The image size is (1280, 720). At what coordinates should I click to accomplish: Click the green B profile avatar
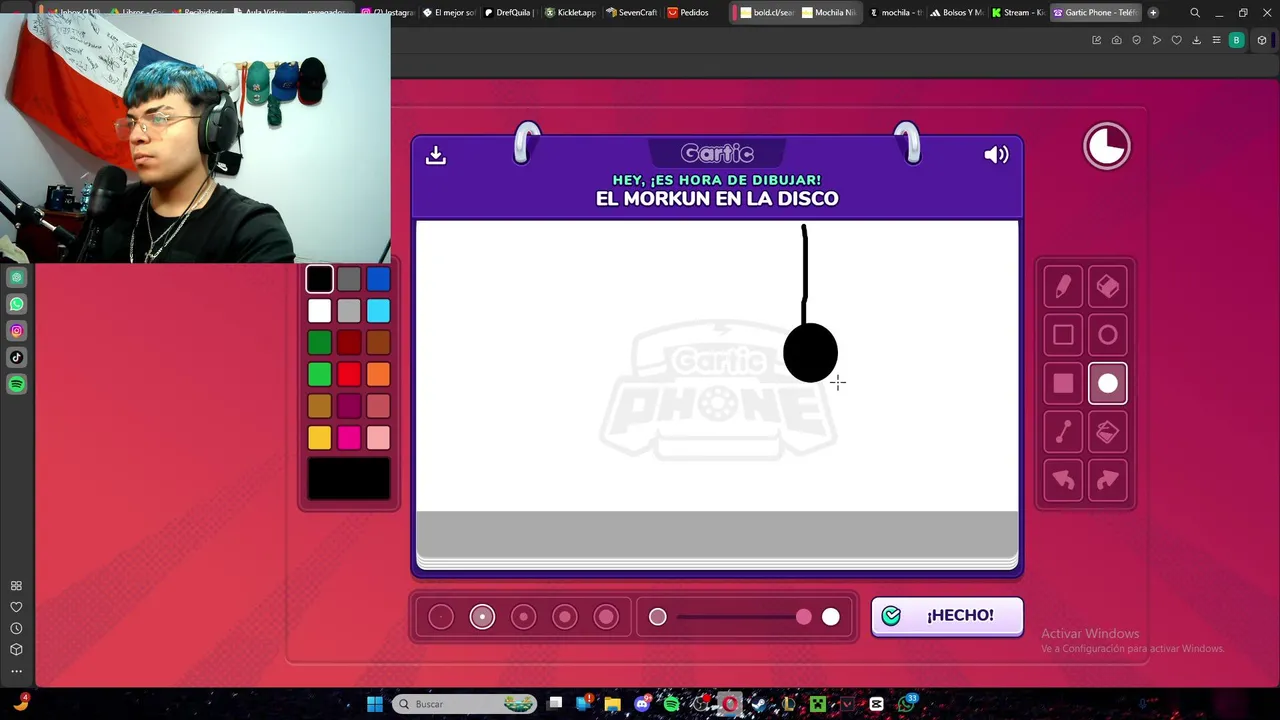click(1236, 40)
